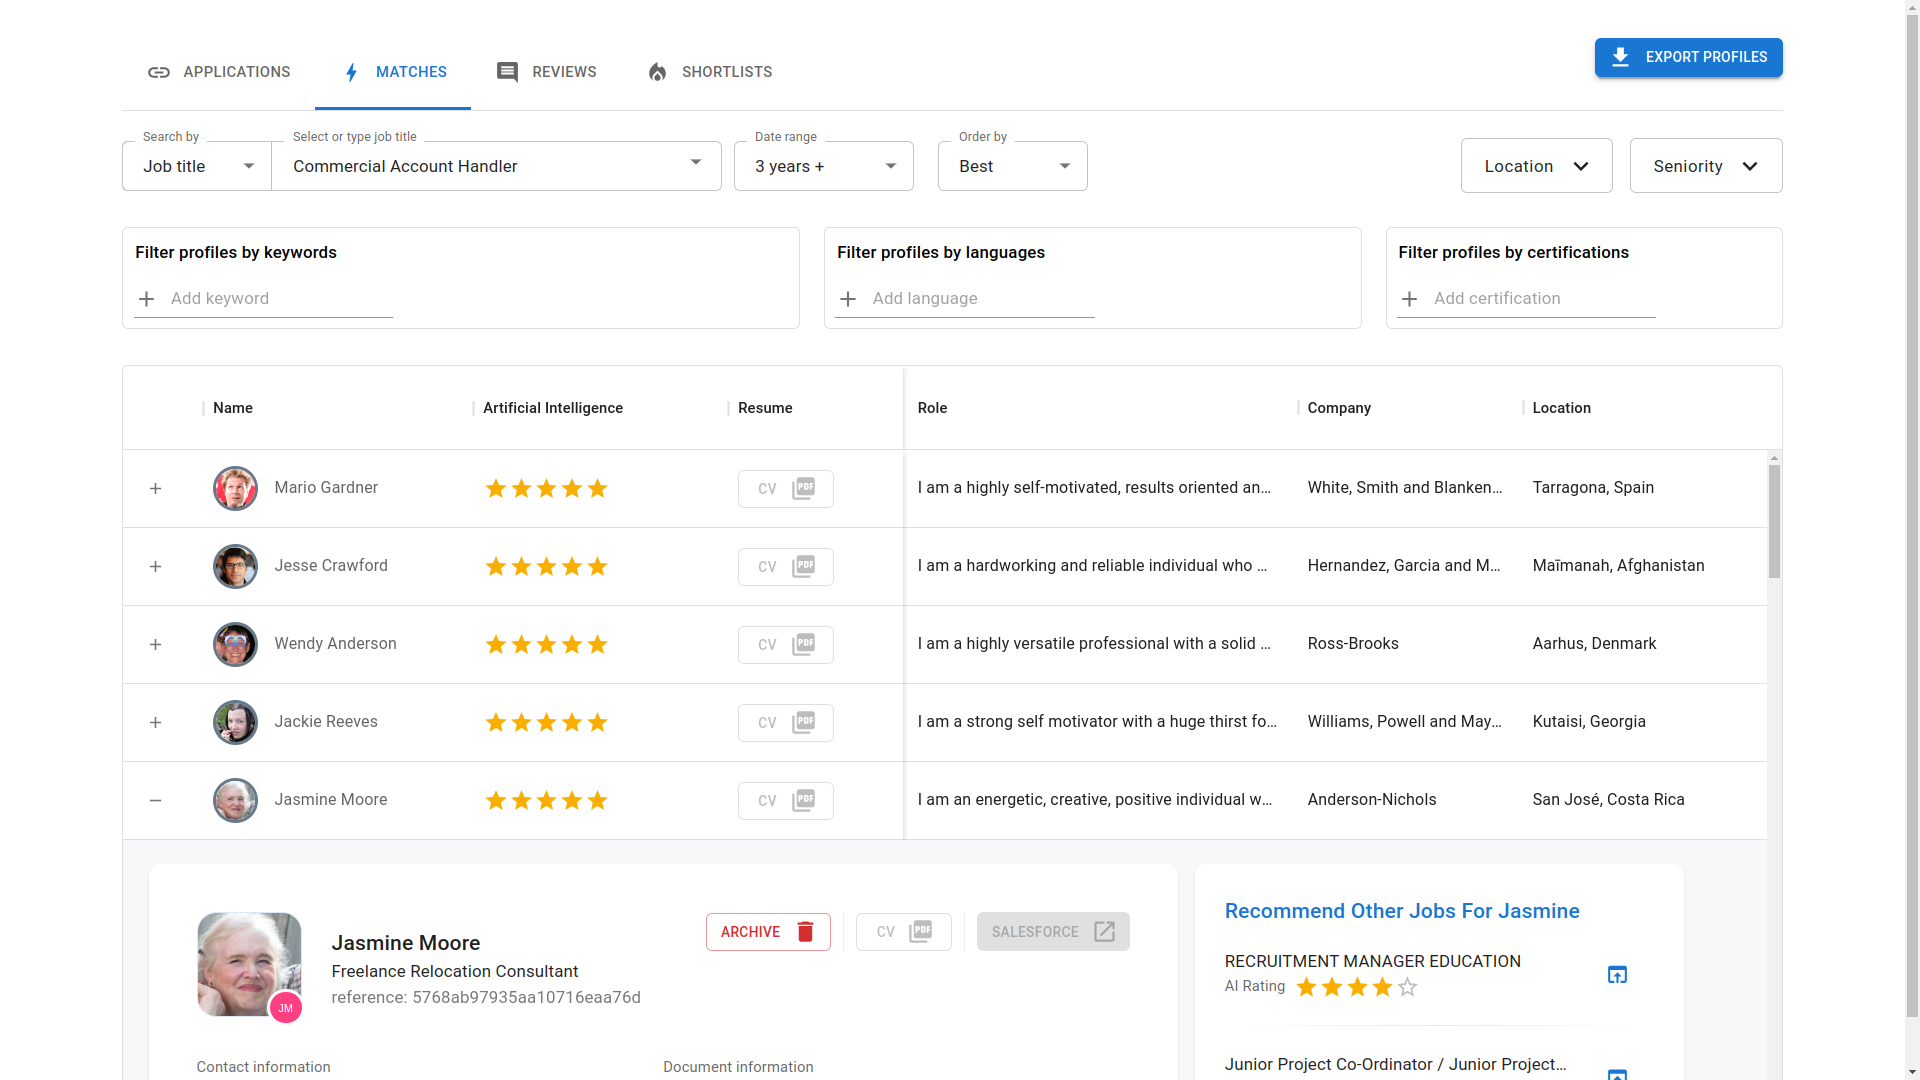This screenshot has width=1920, height=1080.
Task: Click the plus icon beside Add keyword
Action: [x=147, y=299]
